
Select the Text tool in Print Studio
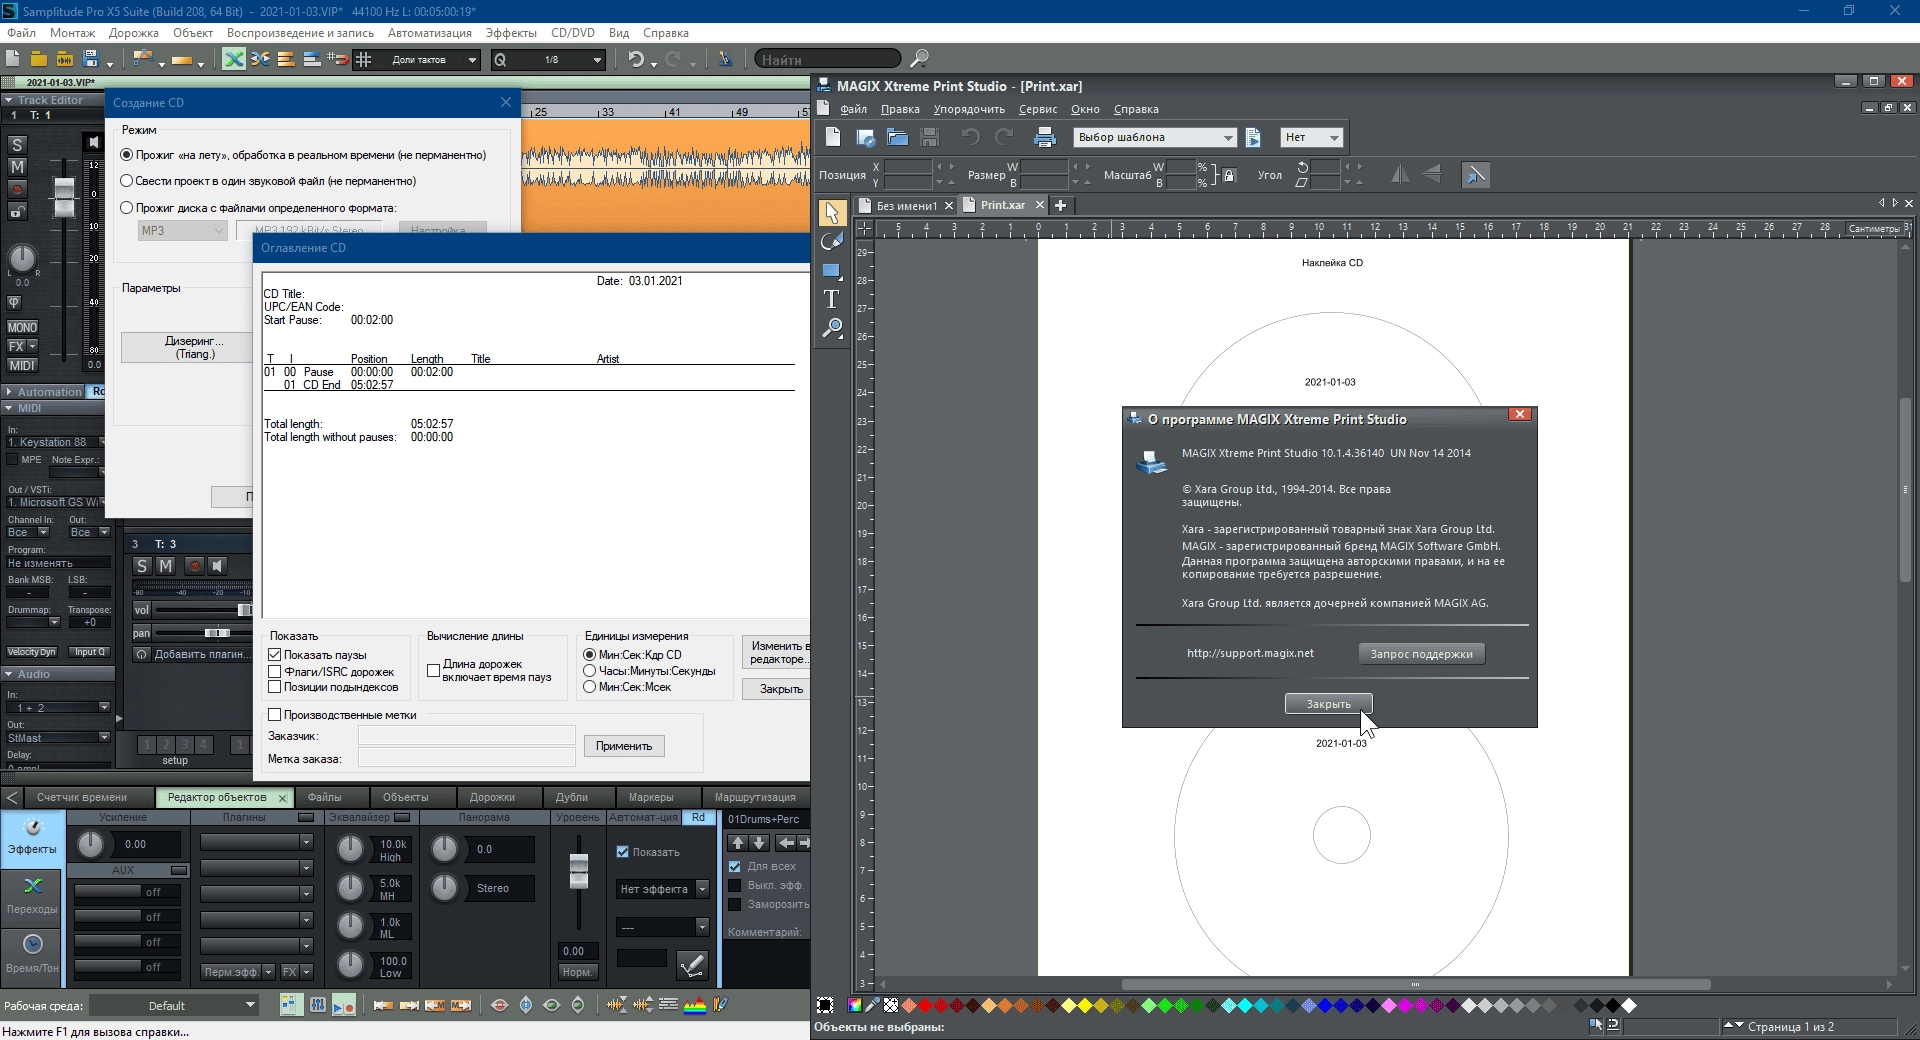(x=831, y=299)
